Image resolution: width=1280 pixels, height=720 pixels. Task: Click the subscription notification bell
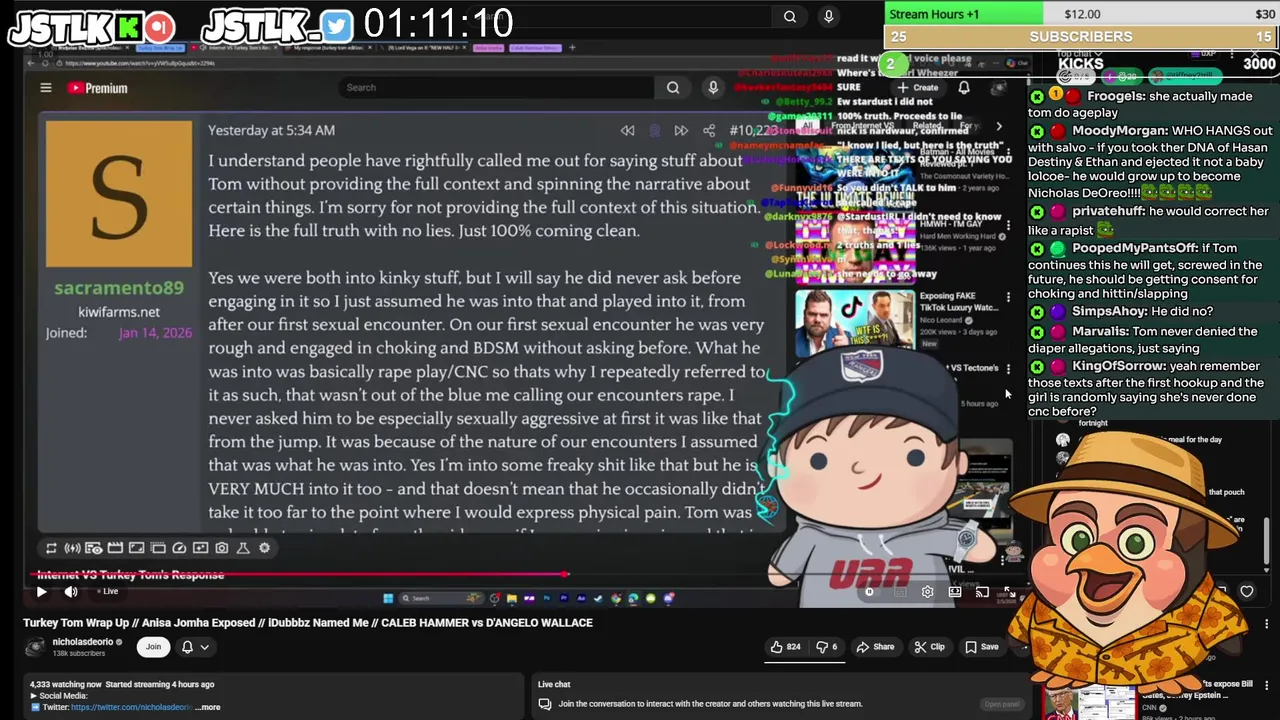pyautogui.click(x=187, y=647)
